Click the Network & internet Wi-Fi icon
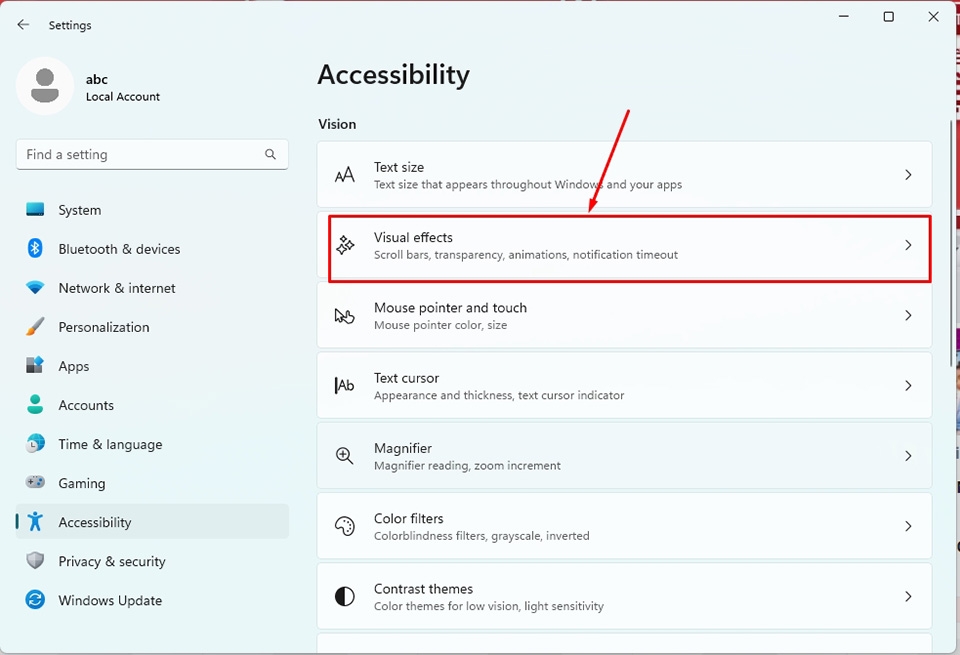 tap(35, 288)
